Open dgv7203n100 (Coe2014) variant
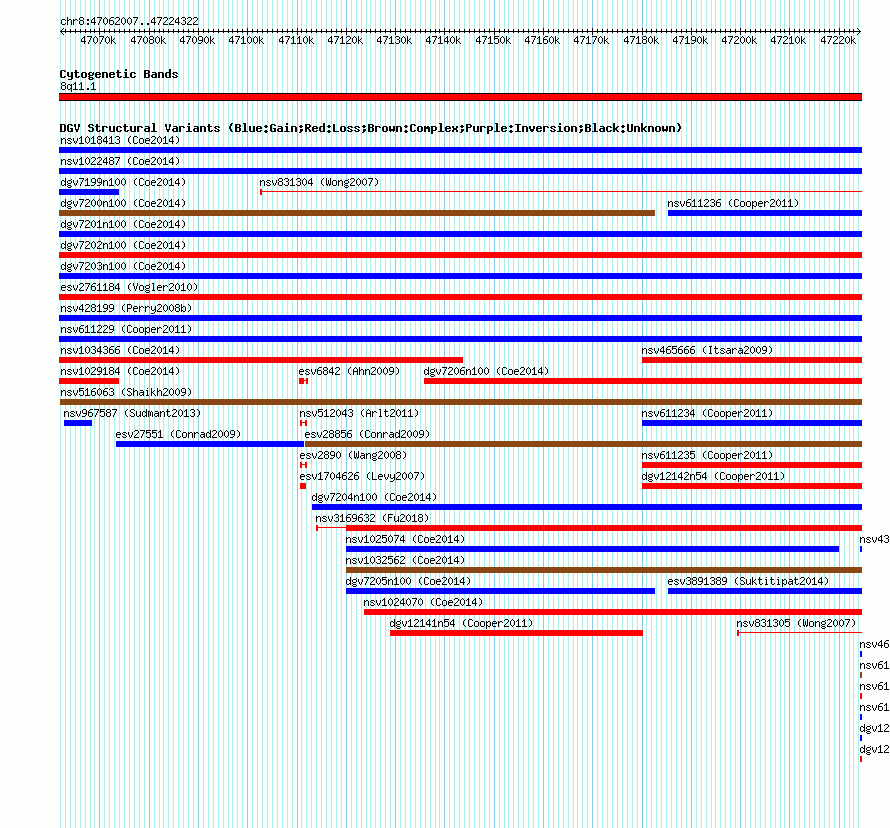Viewport: 890px width, 828px height. [123, 266]
